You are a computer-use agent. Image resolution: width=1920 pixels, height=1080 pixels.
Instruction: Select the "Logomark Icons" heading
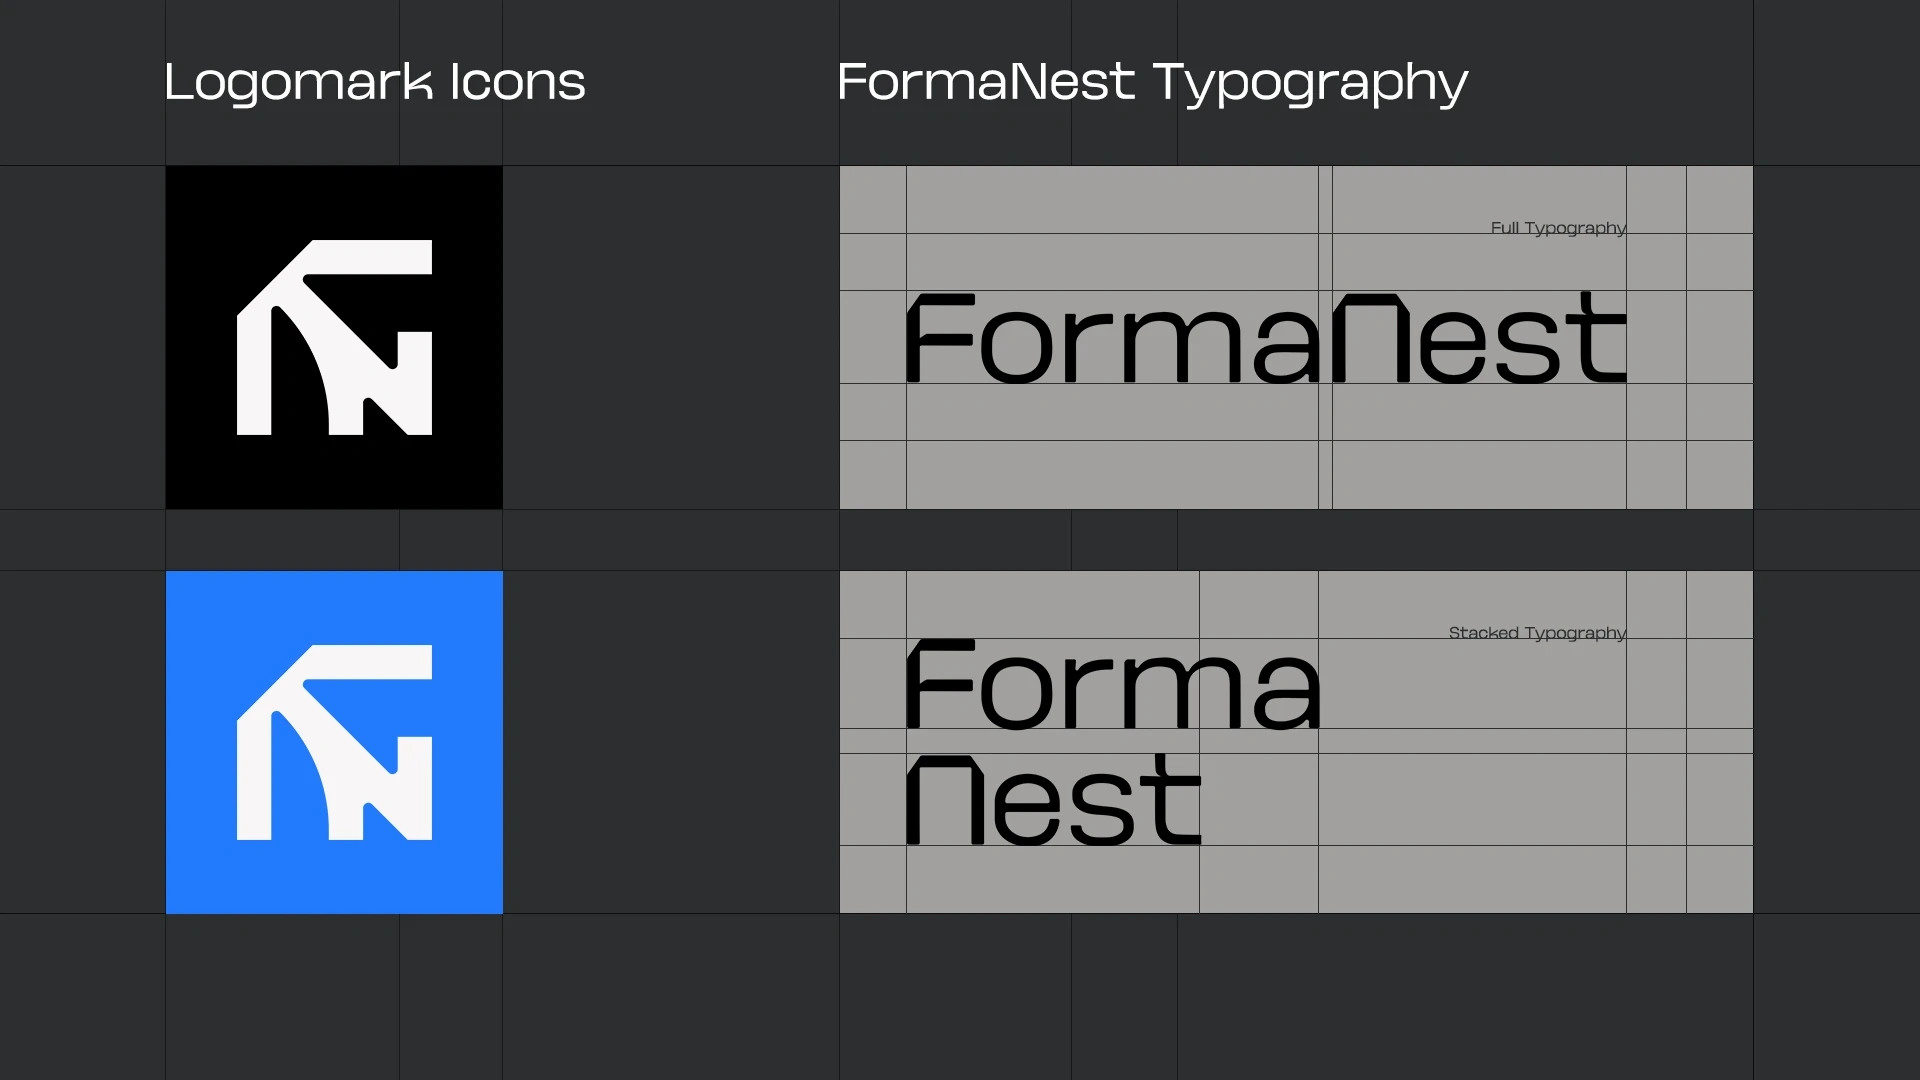click(374, 82)
